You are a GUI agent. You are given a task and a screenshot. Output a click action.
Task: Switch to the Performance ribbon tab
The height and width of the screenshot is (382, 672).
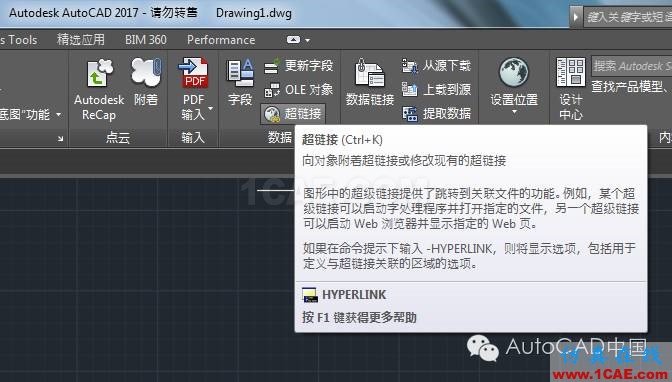pos(221,40)
